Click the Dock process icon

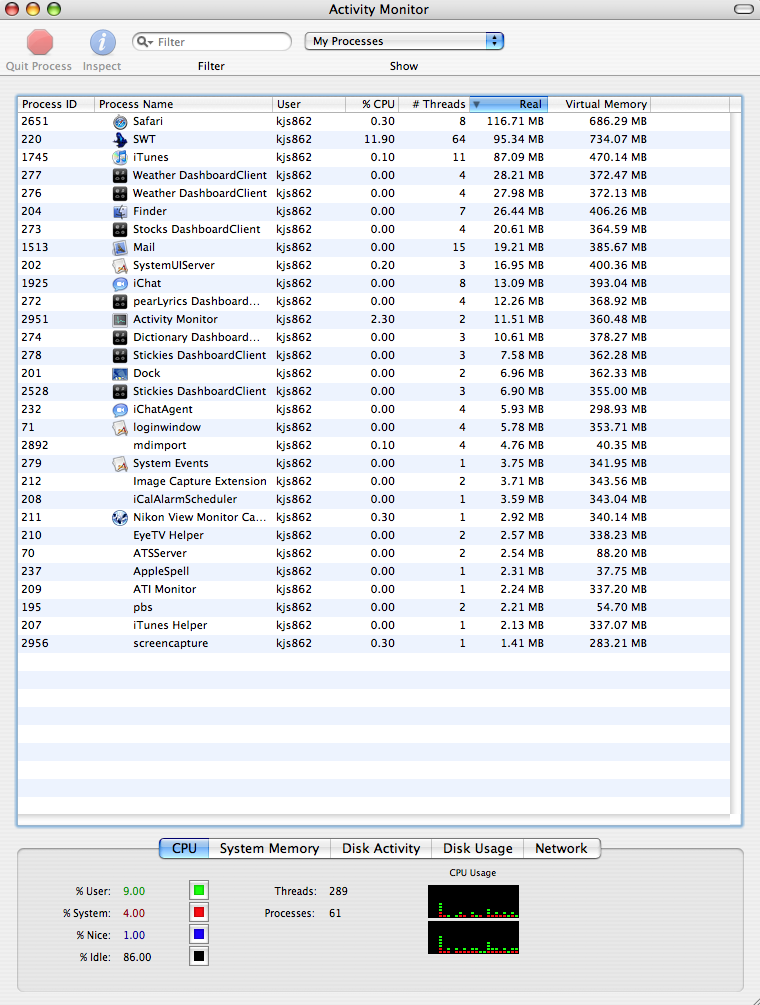[120, 373]
